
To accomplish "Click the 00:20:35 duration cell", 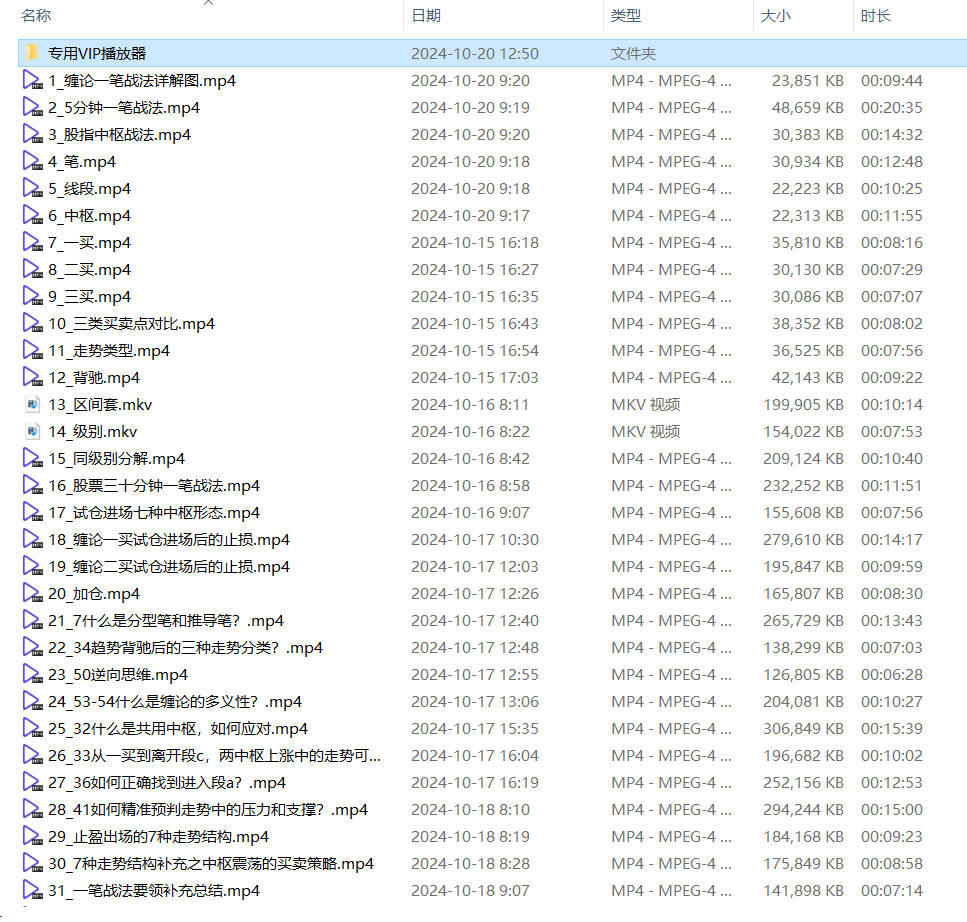I will tap(892, 108).
